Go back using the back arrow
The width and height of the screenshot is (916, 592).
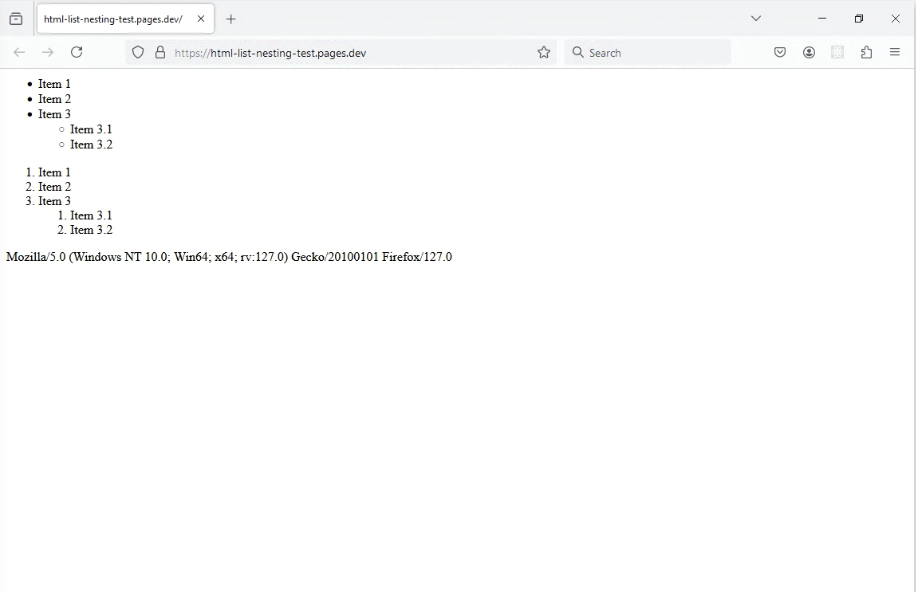[x=19, y=52]
